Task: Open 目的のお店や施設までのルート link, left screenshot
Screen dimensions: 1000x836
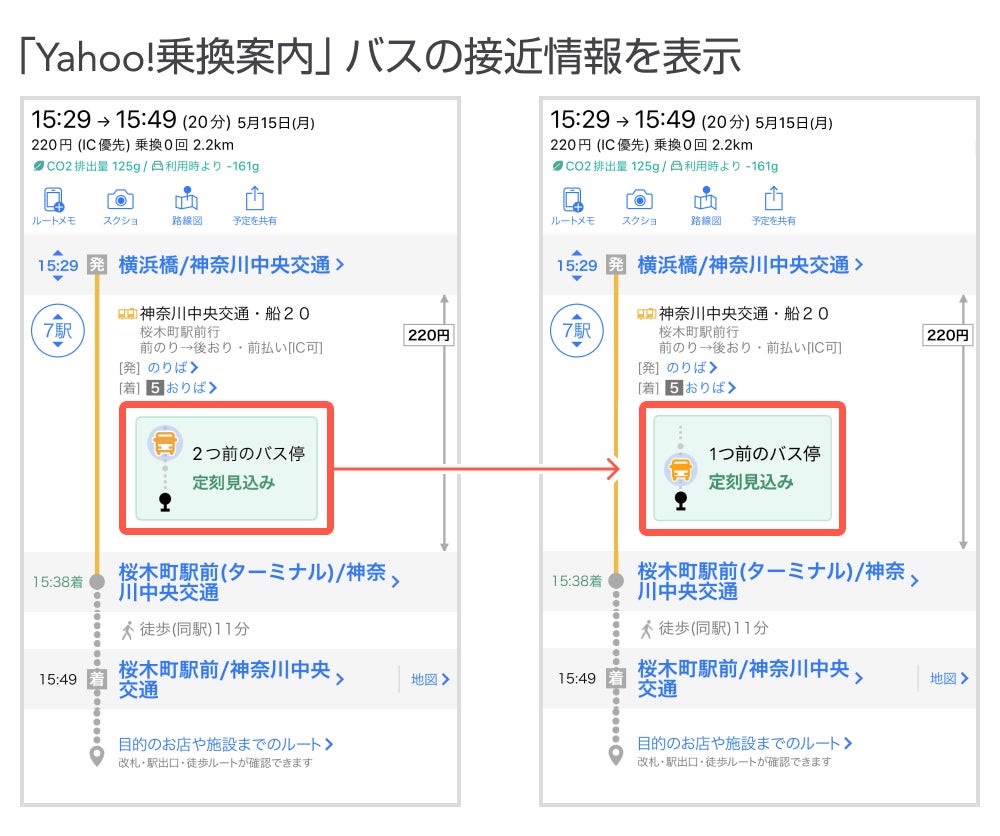Action: coord(226,744)
